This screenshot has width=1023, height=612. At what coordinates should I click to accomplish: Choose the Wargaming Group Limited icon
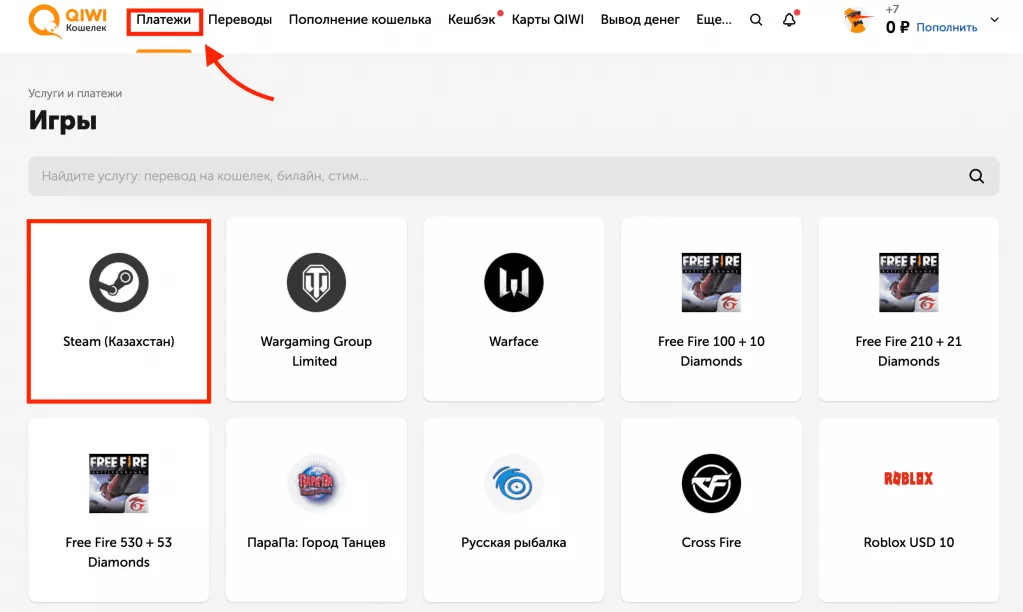point(316,283)
